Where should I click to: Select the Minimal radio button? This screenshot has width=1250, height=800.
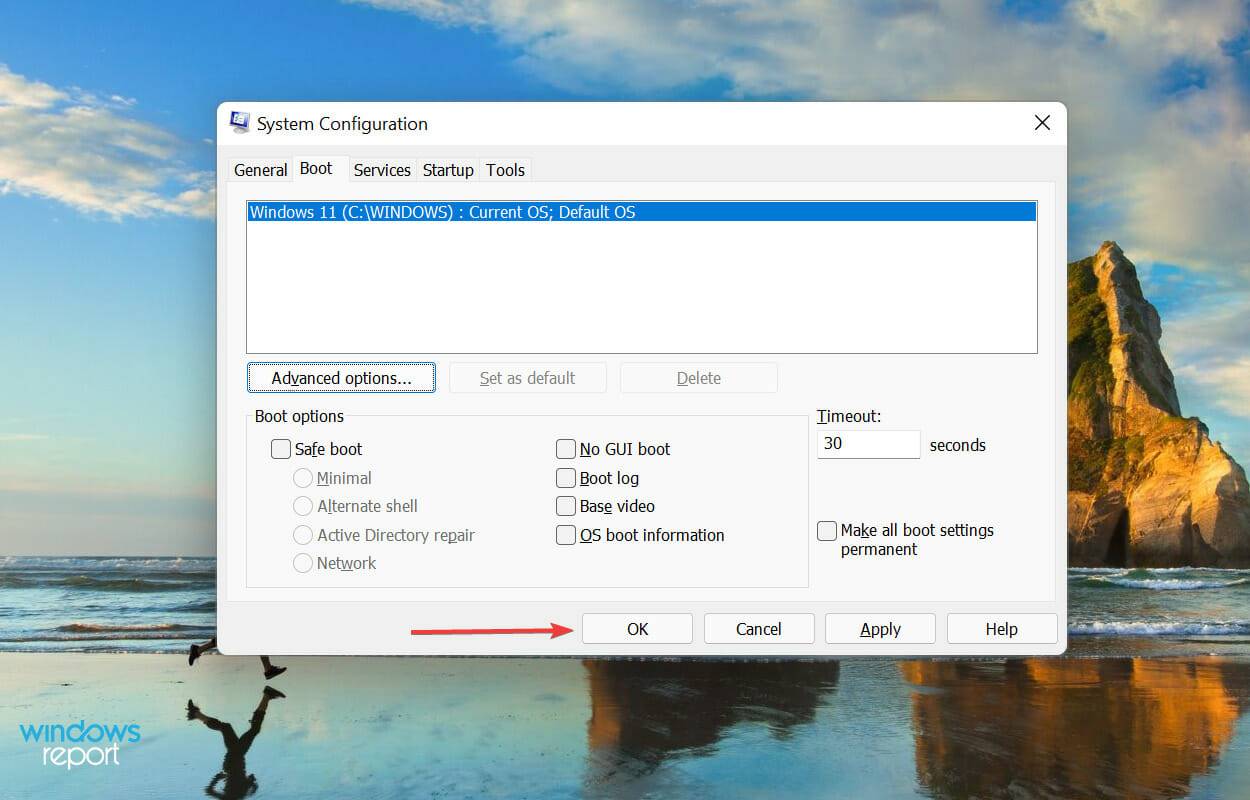tap(303, 478)
